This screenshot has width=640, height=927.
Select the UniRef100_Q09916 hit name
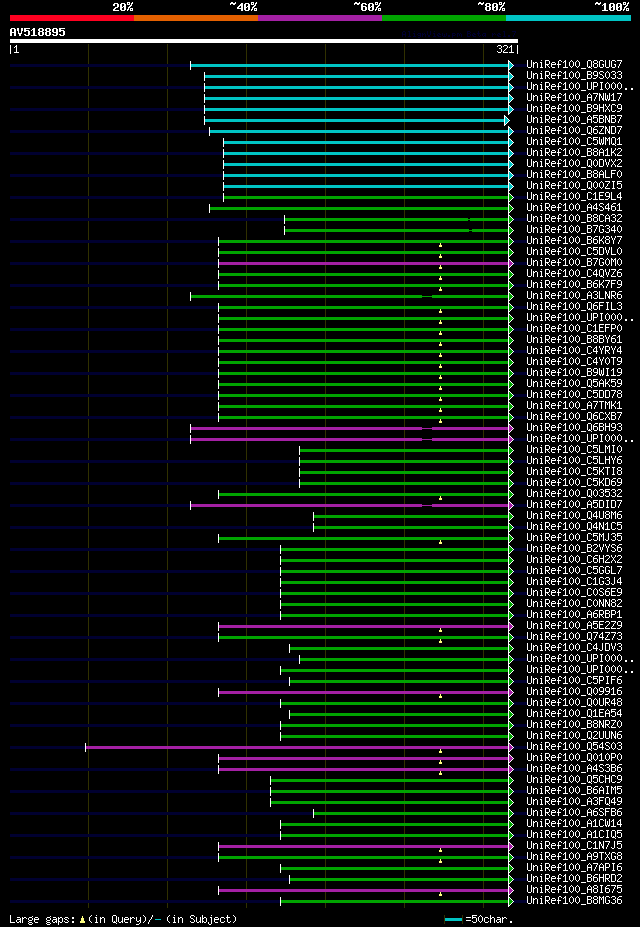pos(574,692)
